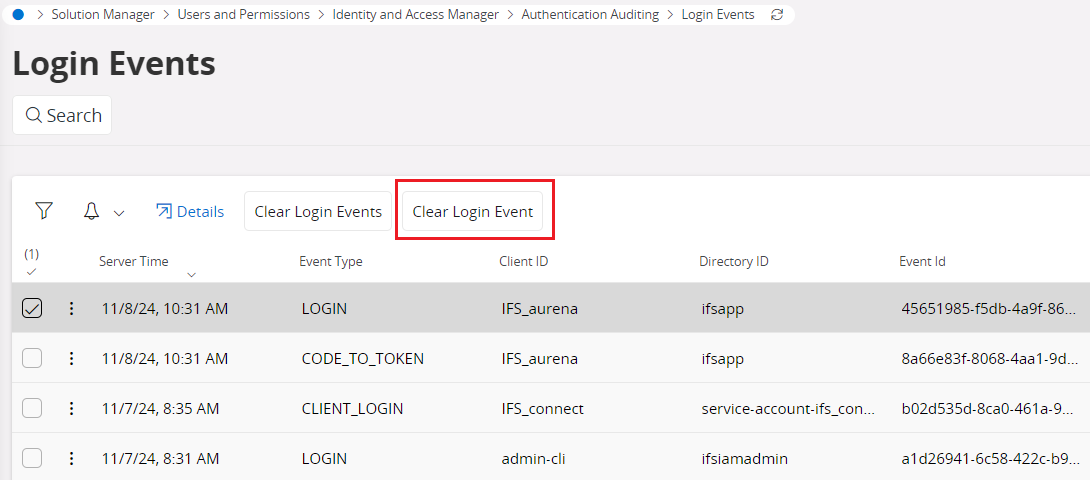Click the Search box
This screenshot has width=1090, height=480.
[62, 115]
